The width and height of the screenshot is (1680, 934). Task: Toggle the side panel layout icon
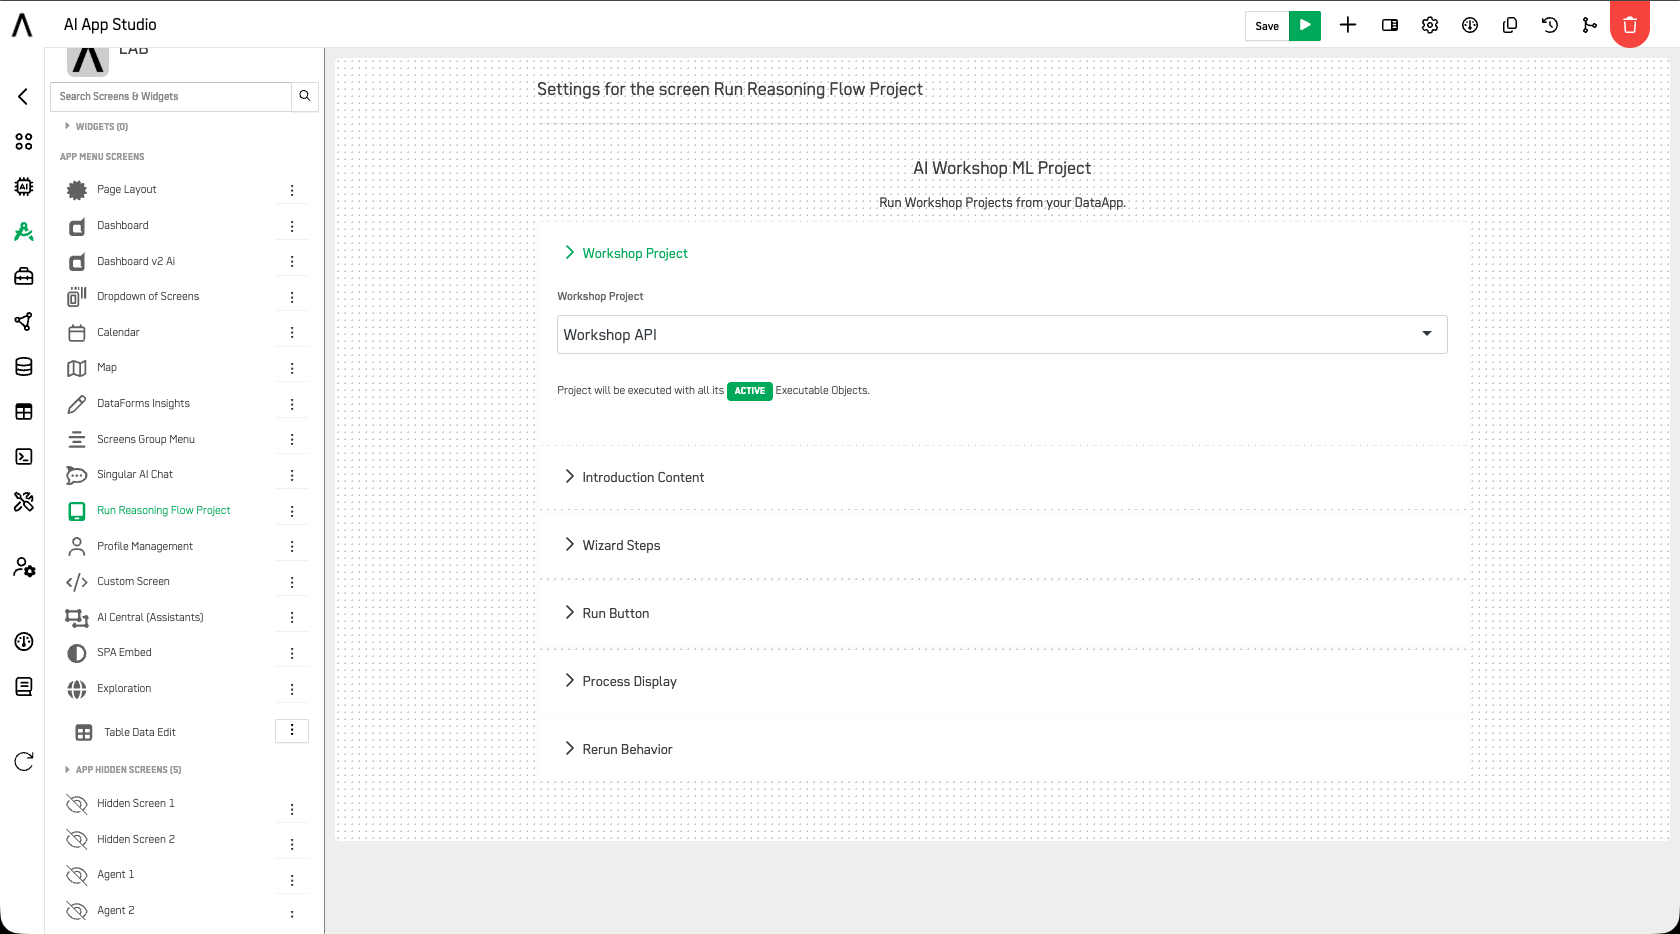coord(1390,25)
